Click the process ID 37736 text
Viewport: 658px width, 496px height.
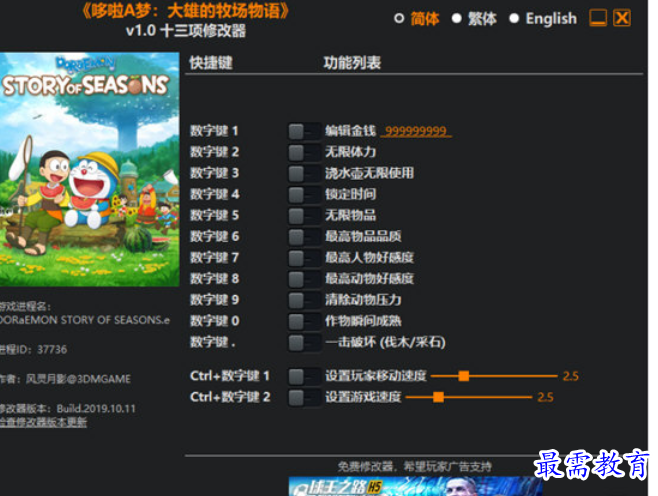(x=34, y=350)
